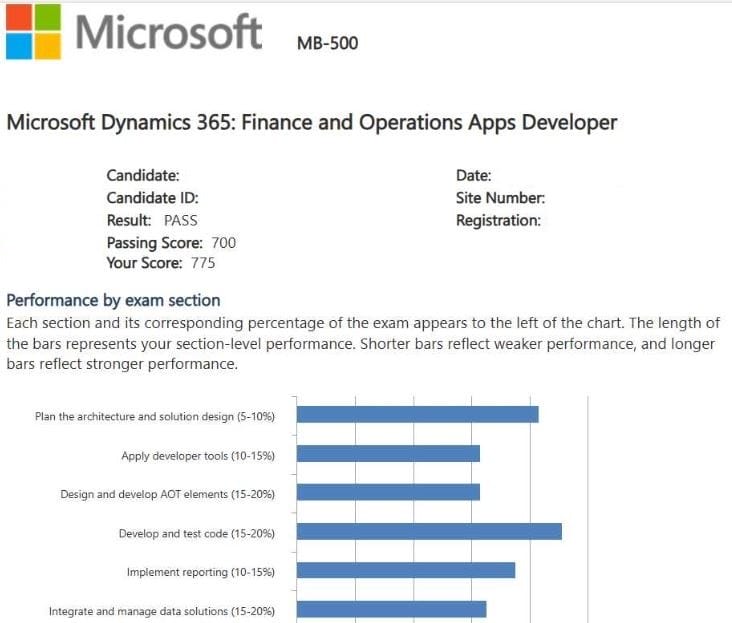Click the Finance and Operations Apps Developer title

(x=311, y=123)
